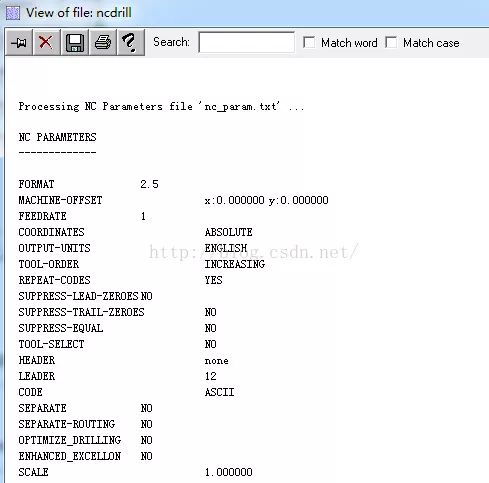The width and height of the screenshot is (489, 483).
Task: Click the pin (stick) window icon
Action: pos(19,42)
